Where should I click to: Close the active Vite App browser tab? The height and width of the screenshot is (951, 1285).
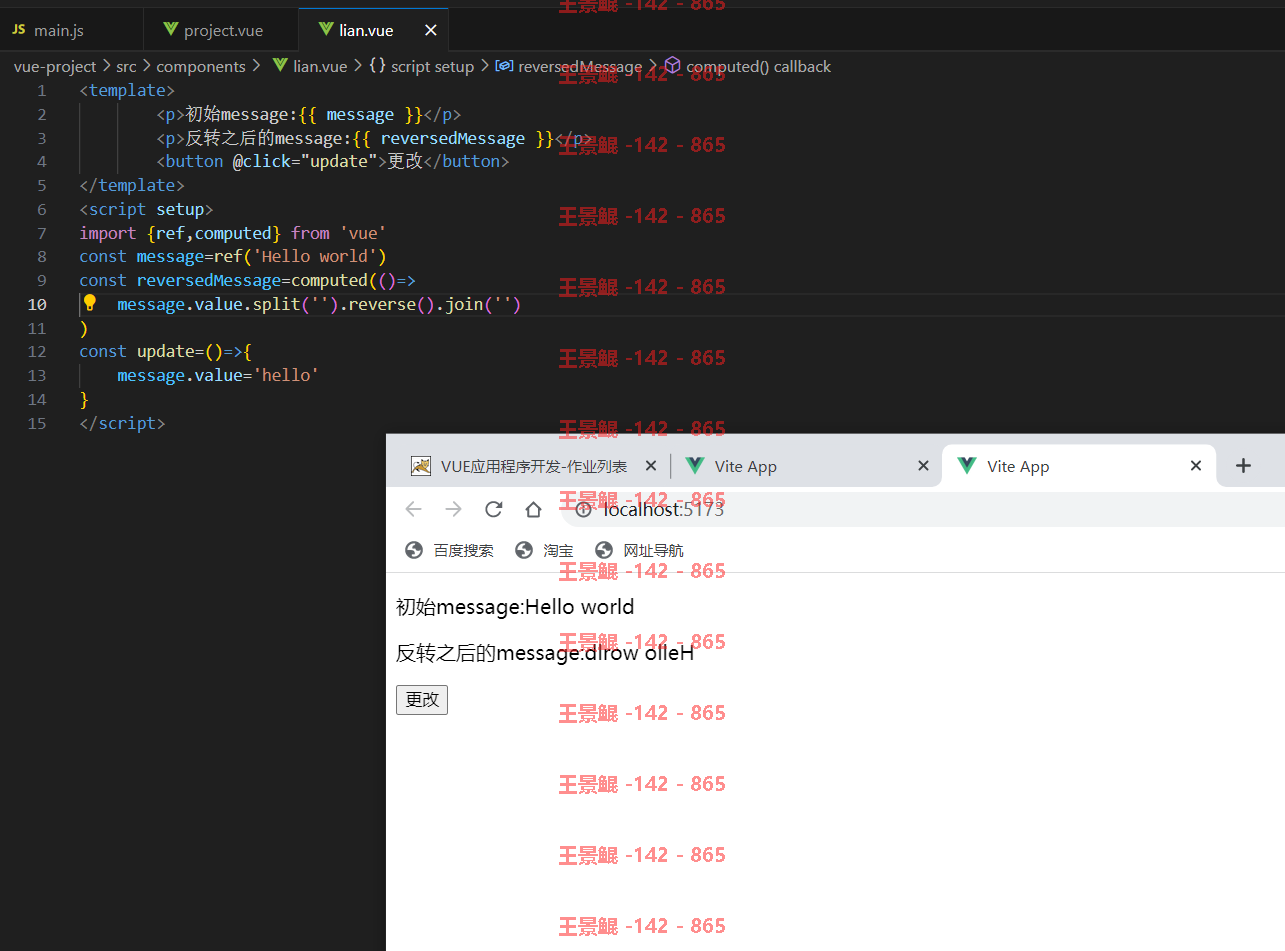[1195, 466]
